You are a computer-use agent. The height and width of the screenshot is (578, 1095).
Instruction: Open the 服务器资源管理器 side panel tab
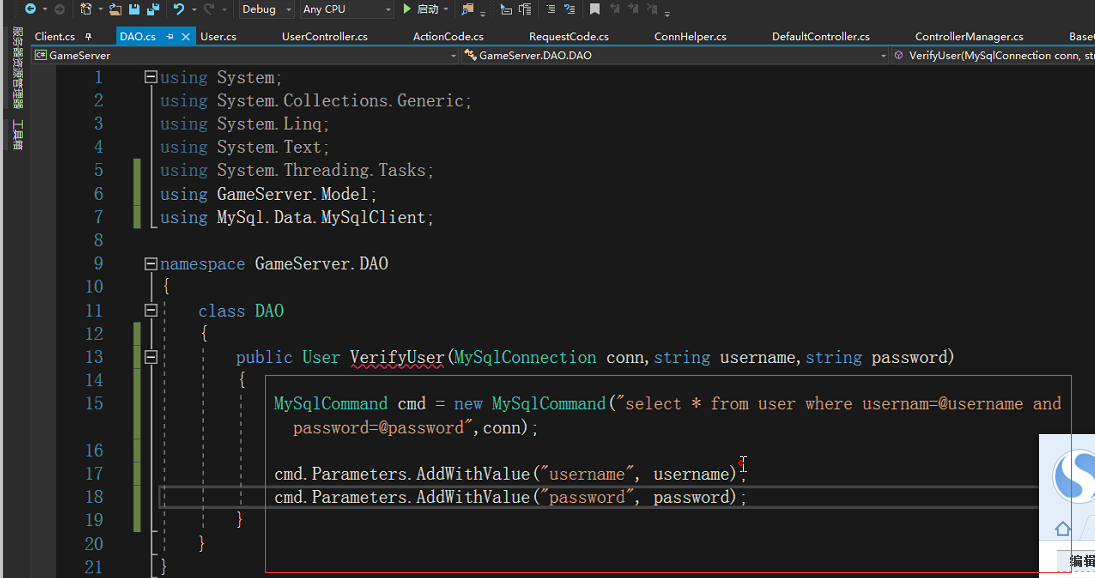[x=18, y=68]
